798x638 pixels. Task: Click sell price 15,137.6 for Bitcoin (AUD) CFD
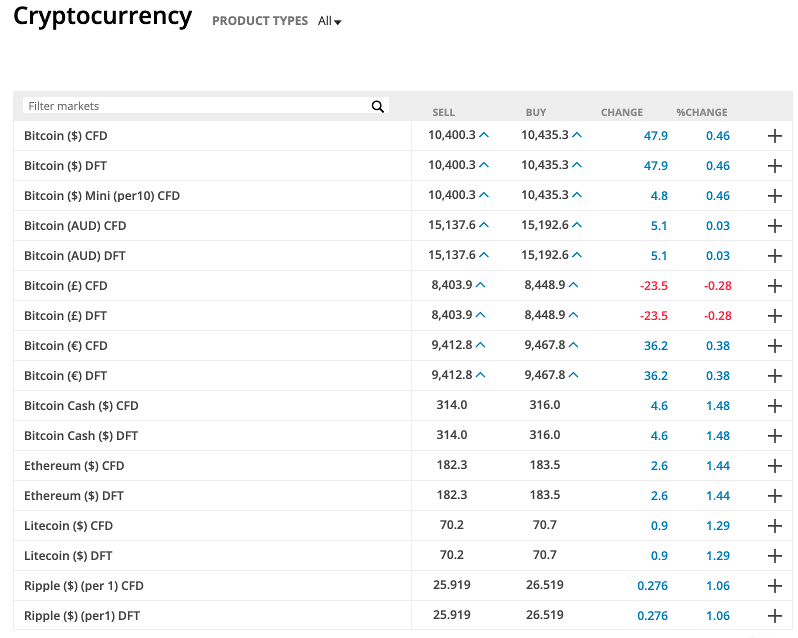(452, 225)
